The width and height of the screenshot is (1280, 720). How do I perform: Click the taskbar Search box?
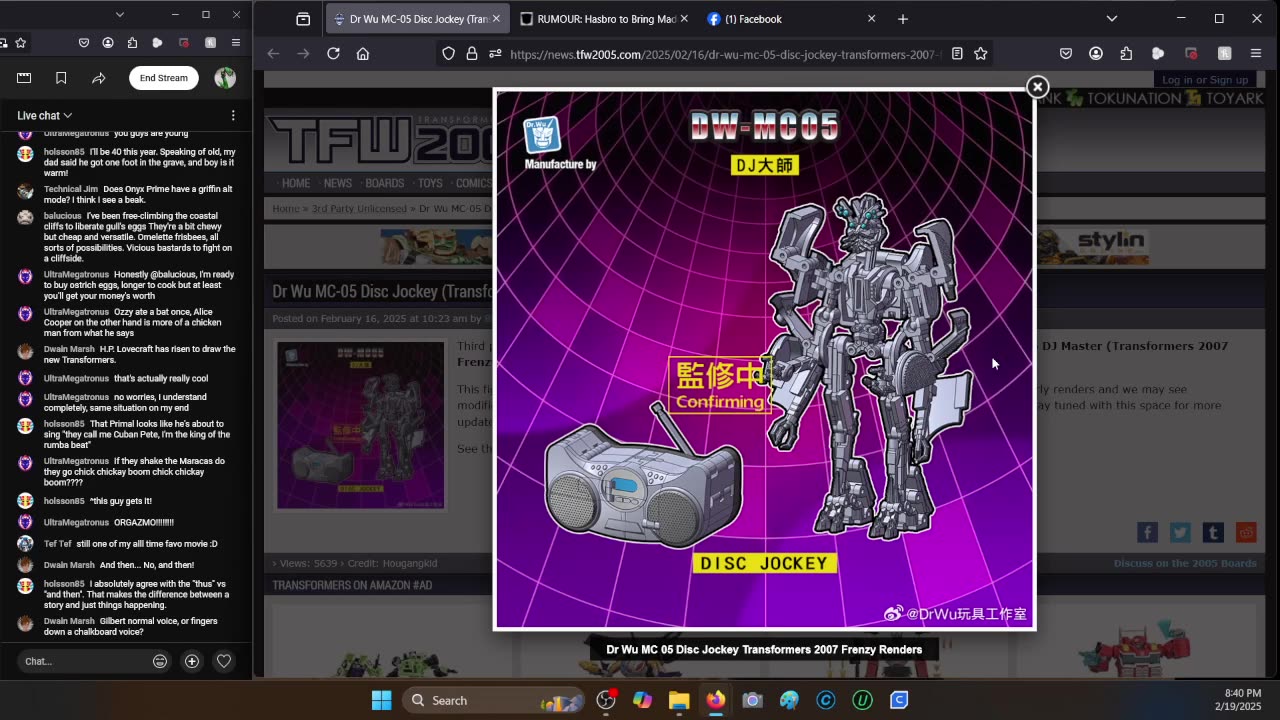494,700
